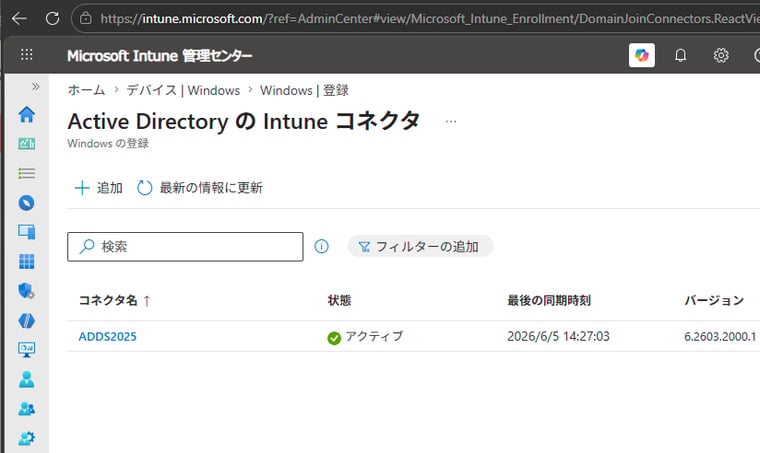
Task: Click the 最後の同期時刻 column header
Action: point(549,300)
